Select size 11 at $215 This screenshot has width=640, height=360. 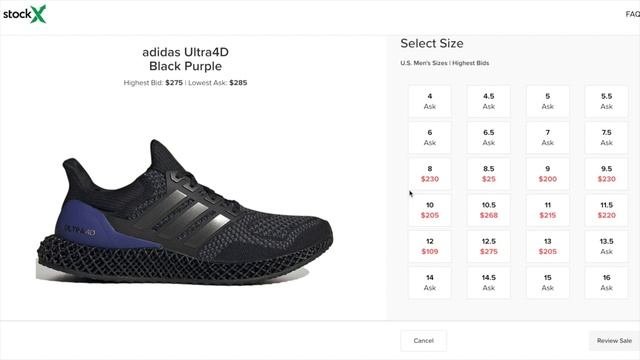tap(548, 210)
